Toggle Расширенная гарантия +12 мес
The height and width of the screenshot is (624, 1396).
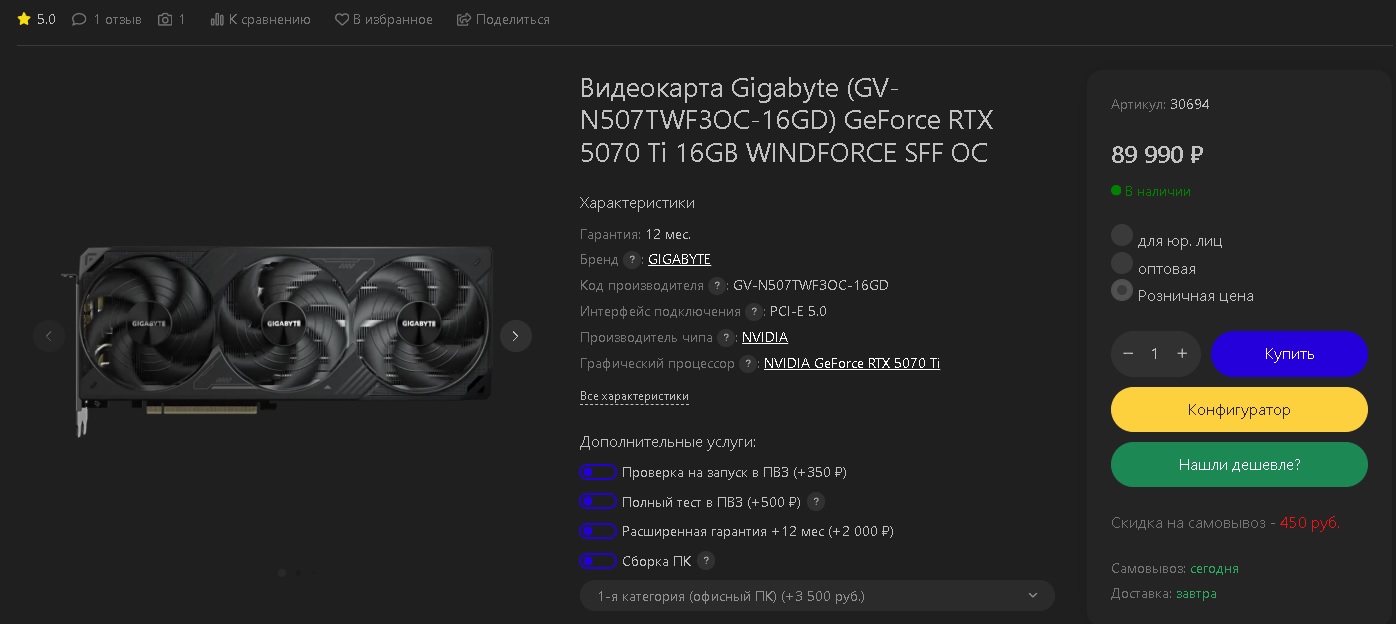point(597,531)
